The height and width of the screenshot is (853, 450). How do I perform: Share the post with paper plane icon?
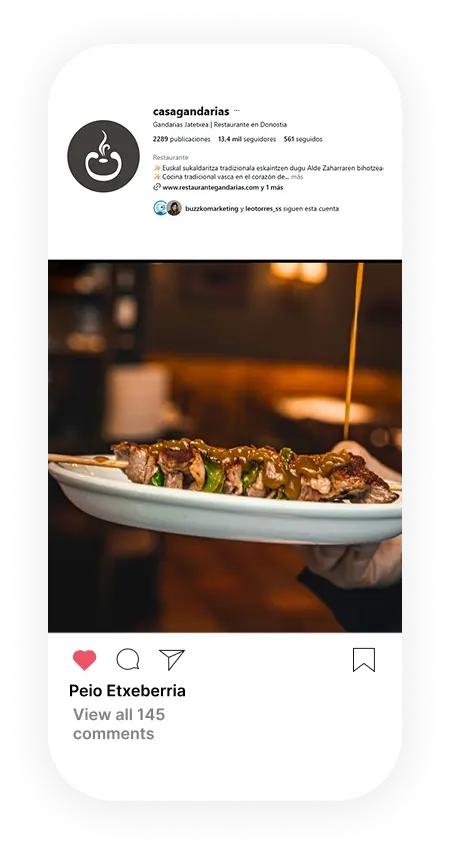172,659
